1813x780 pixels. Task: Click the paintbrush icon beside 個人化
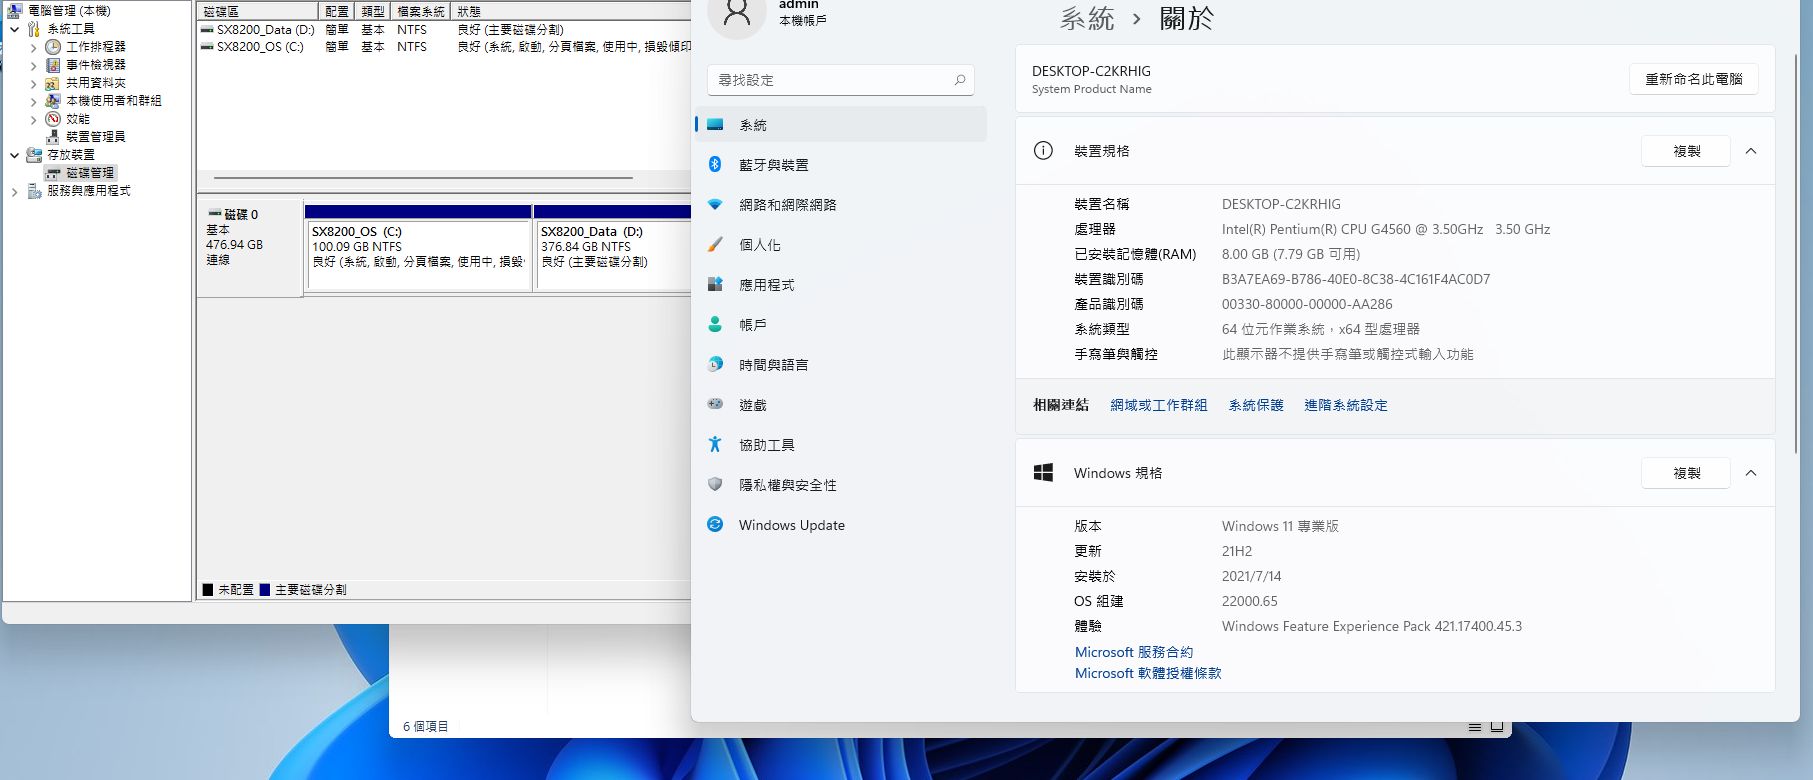[715, 244]
